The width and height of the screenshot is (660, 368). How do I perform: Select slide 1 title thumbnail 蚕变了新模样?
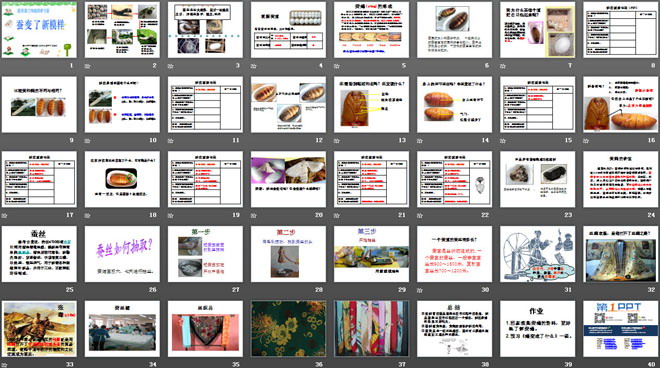(x=39, y=30)
